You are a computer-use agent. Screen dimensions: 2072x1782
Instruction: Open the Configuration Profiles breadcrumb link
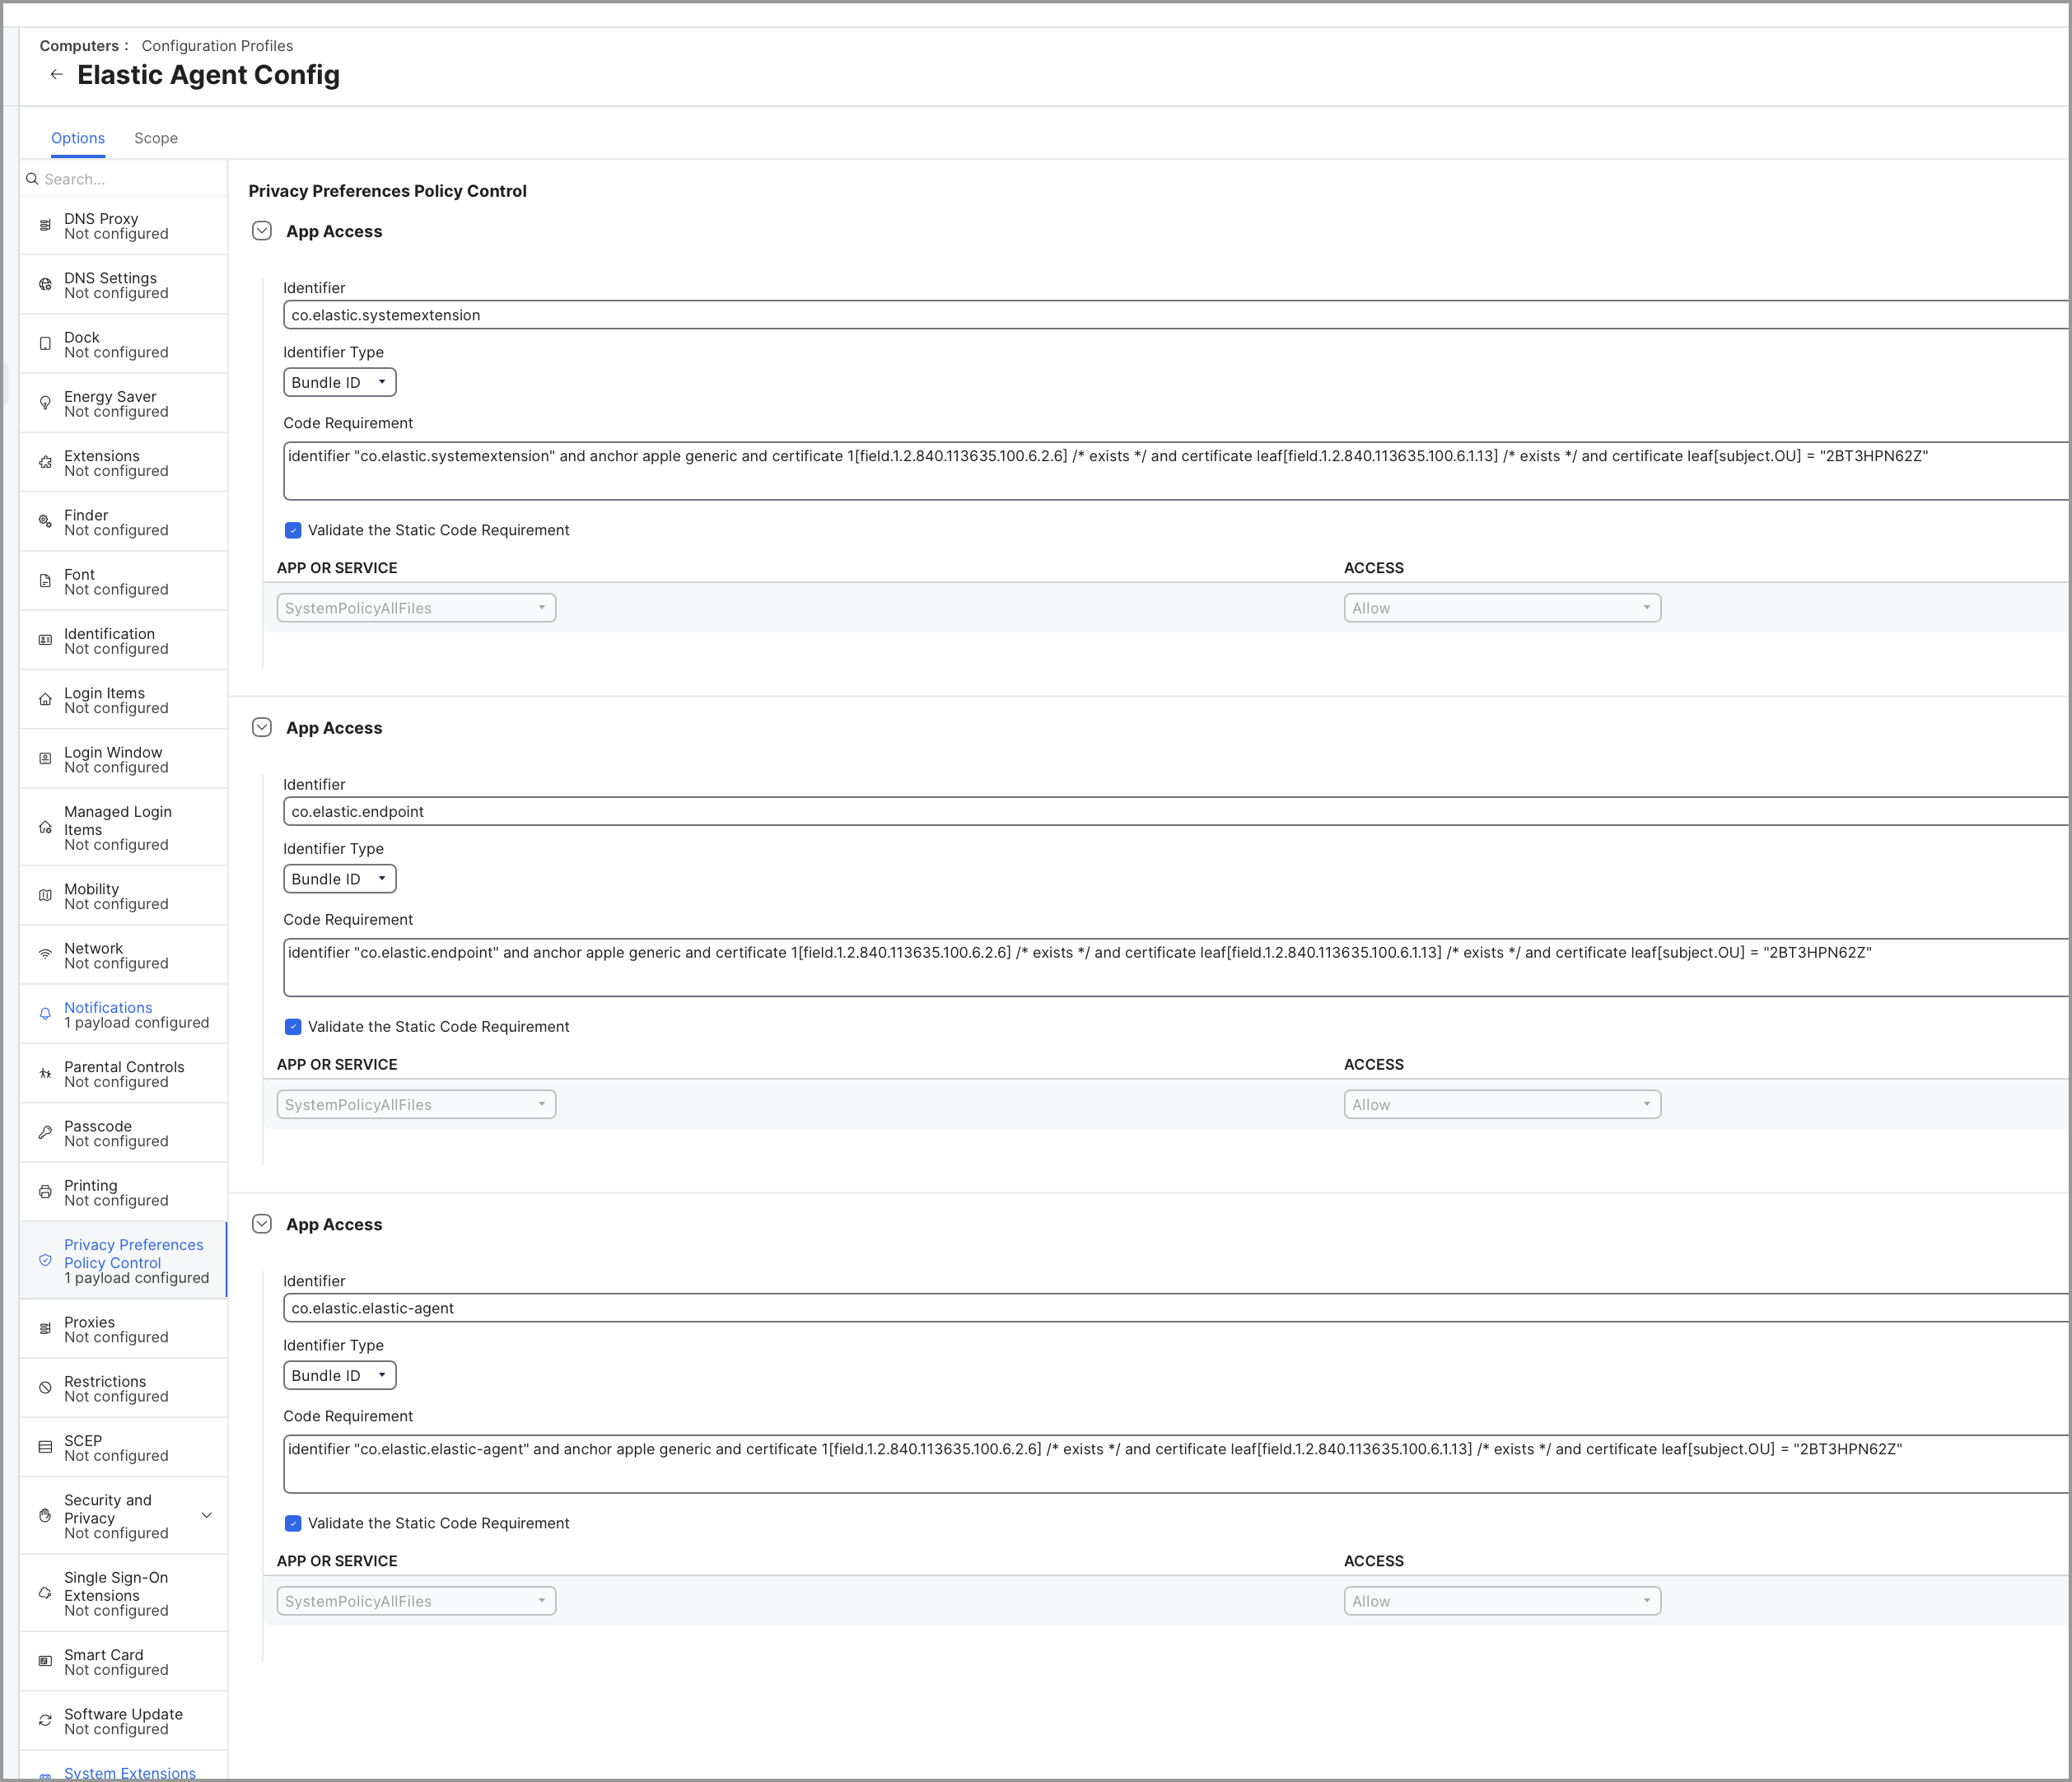pos(217,46)
